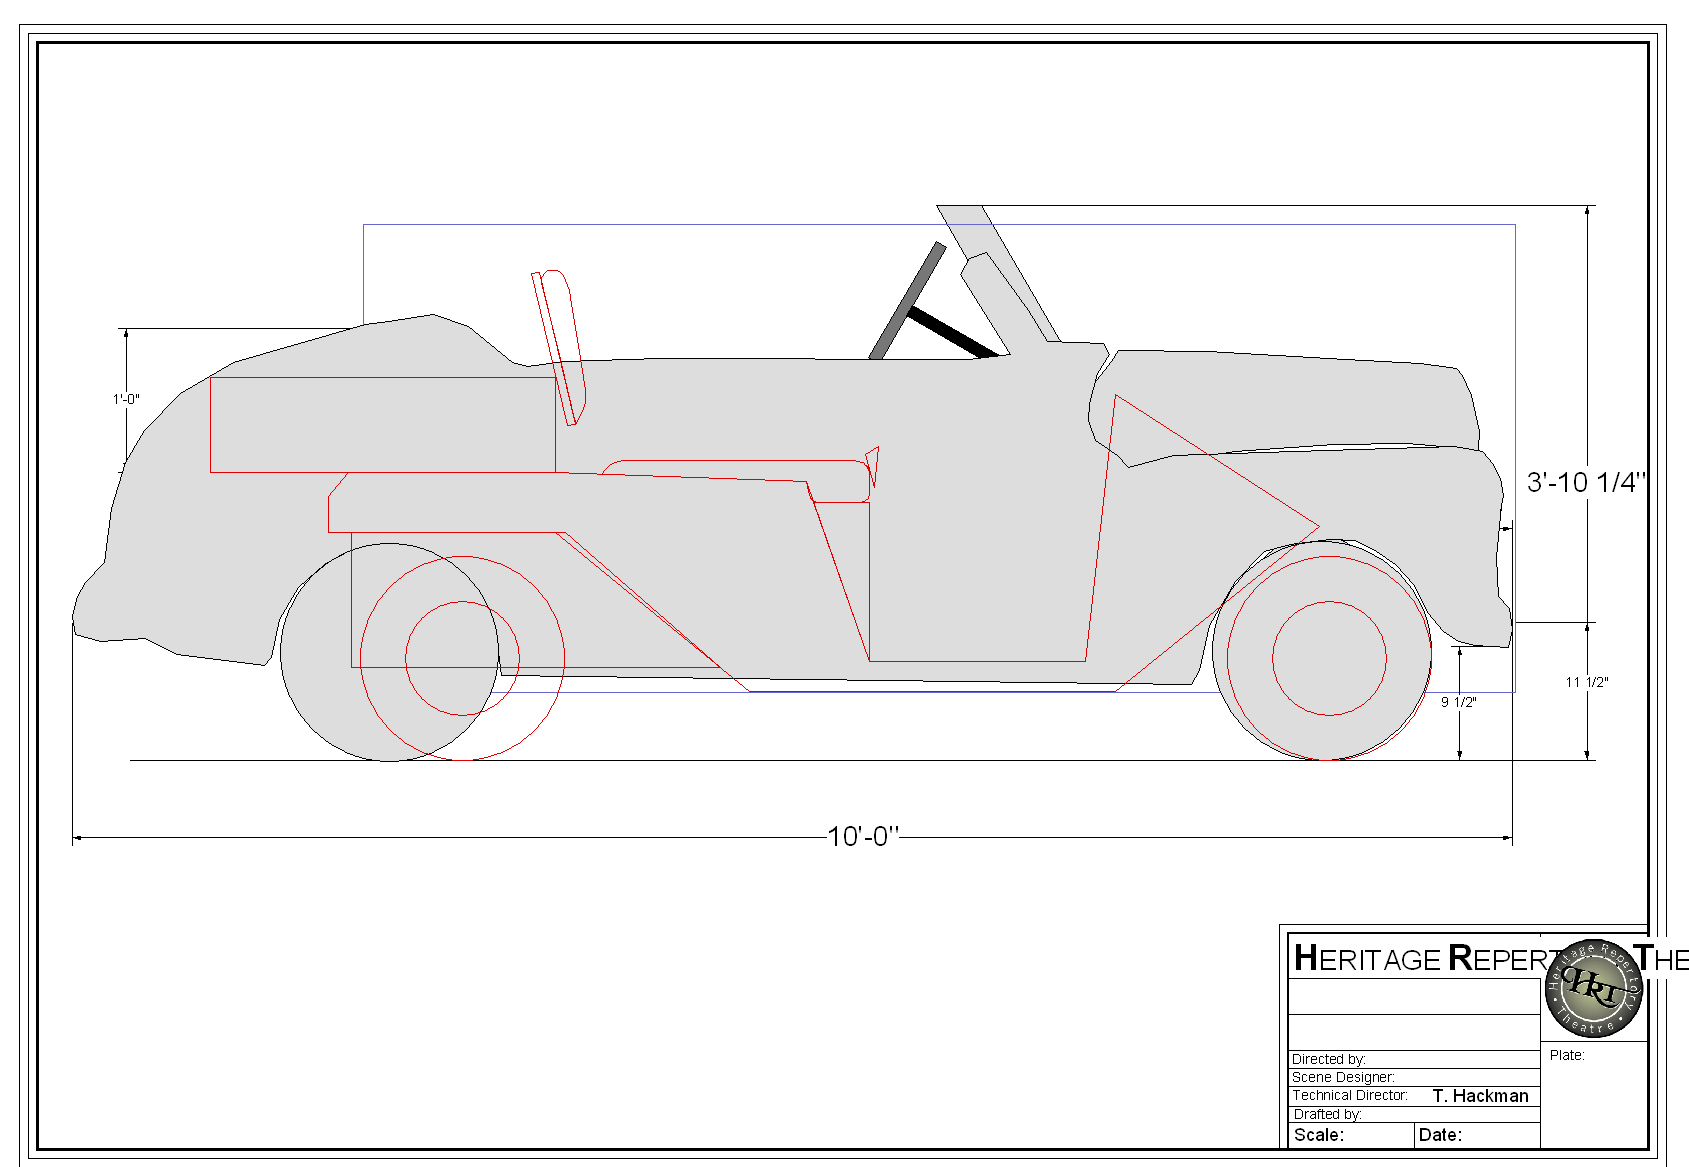The width and height of the screenshot is (1689, 1167).
Task: Click the Plate label in title block
Action: tap(1567, 1055)
